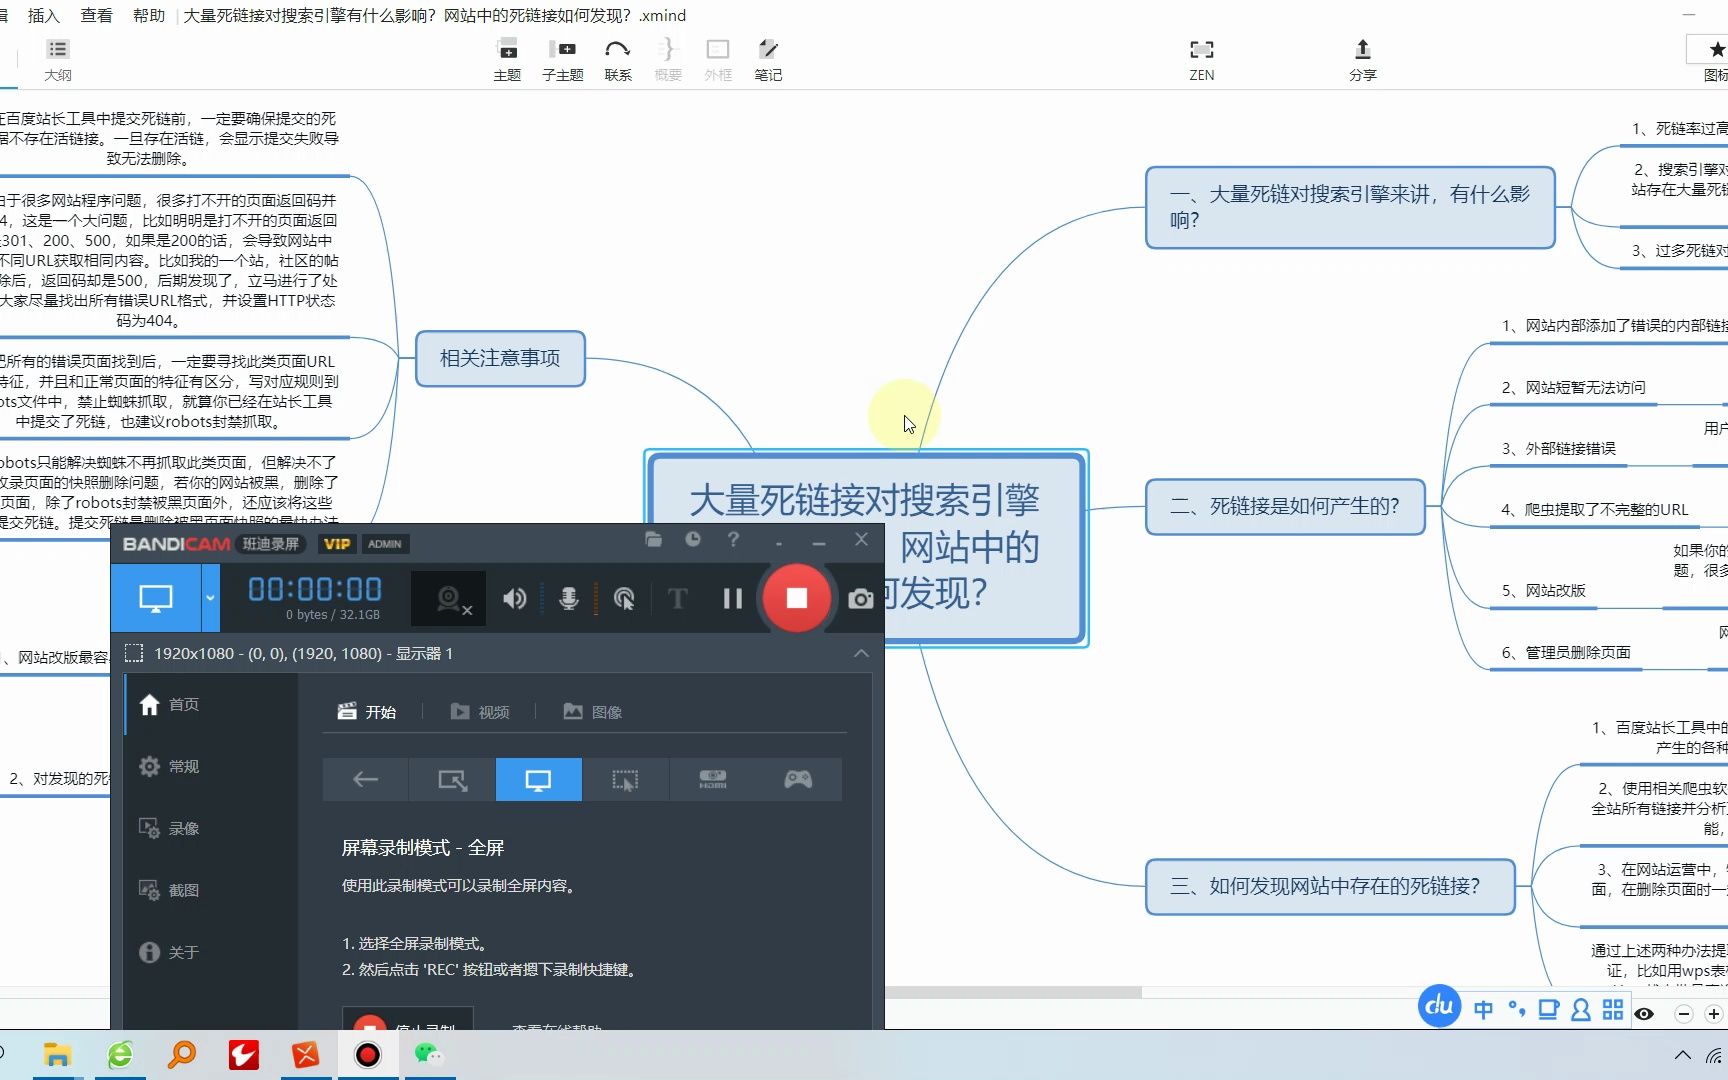Open Bandicam help question mark

(733, 540)
